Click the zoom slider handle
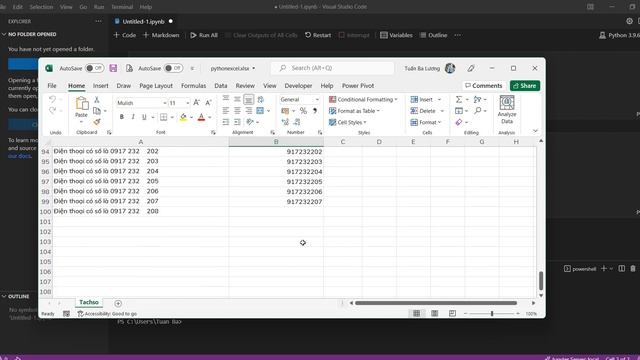The image size is (640, 360). tap(492, 313)
